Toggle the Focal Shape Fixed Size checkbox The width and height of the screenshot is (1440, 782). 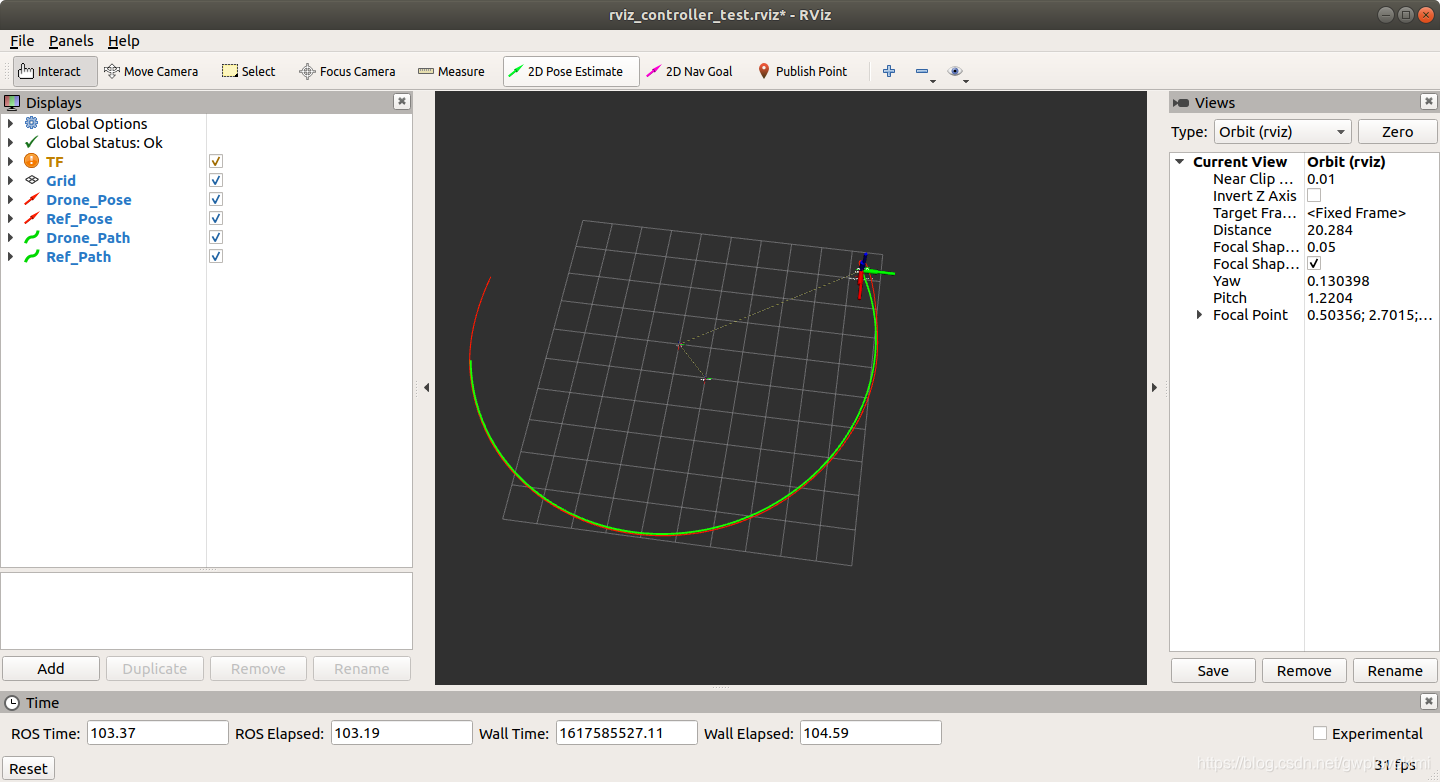tap(1314, 263)
